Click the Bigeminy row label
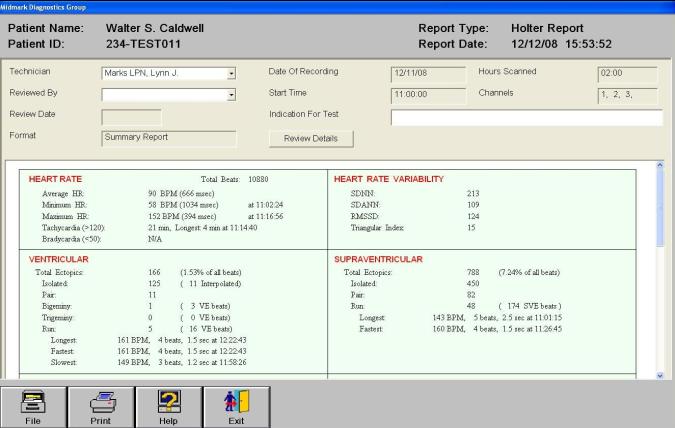The height and width of the screenshot is (428, 675). tap(57, 306)
